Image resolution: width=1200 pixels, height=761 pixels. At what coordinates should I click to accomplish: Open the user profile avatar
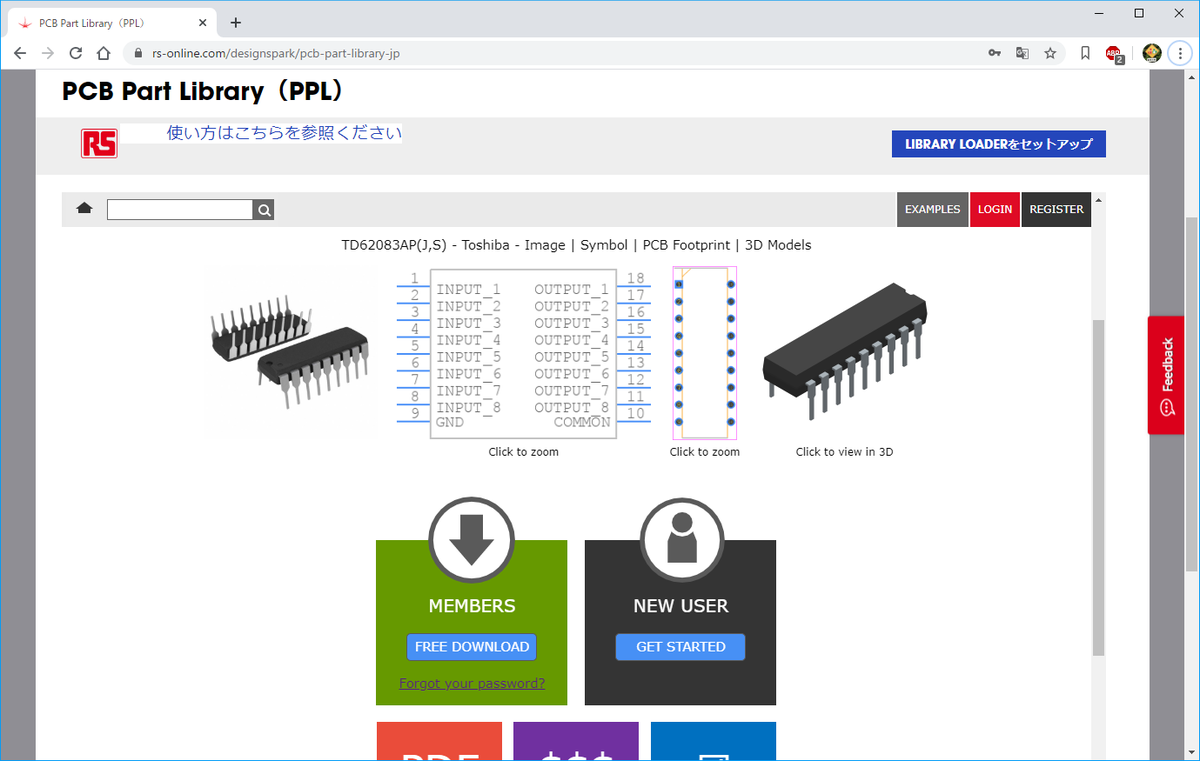(1152, 53)
